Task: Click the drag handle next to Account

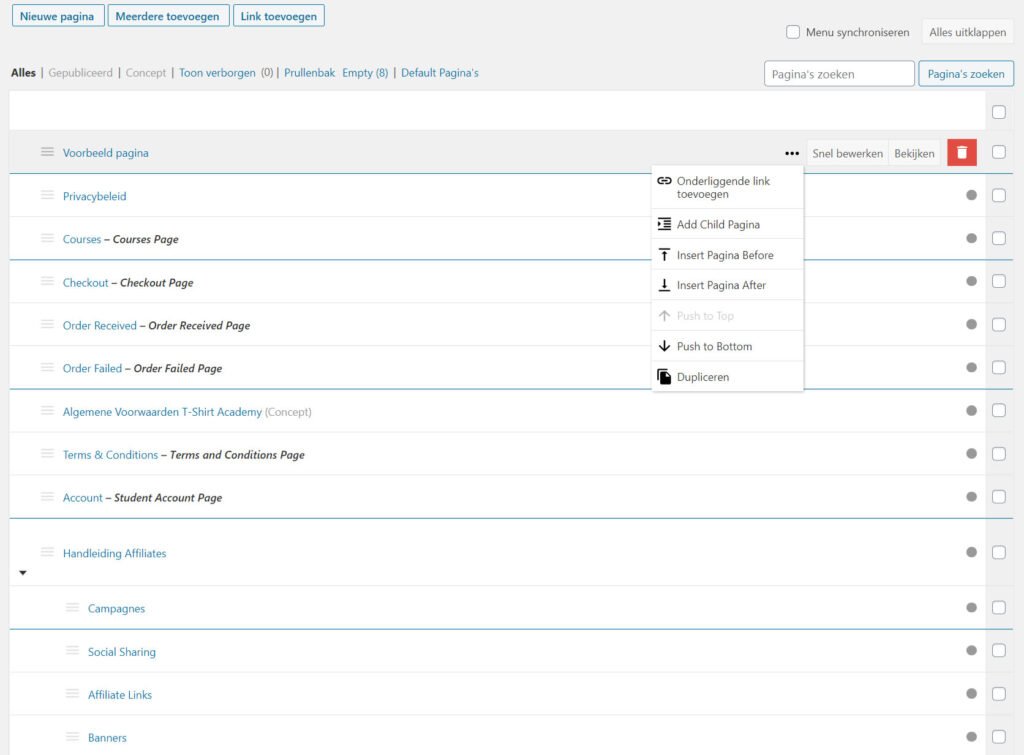Action: coord(47,497)
